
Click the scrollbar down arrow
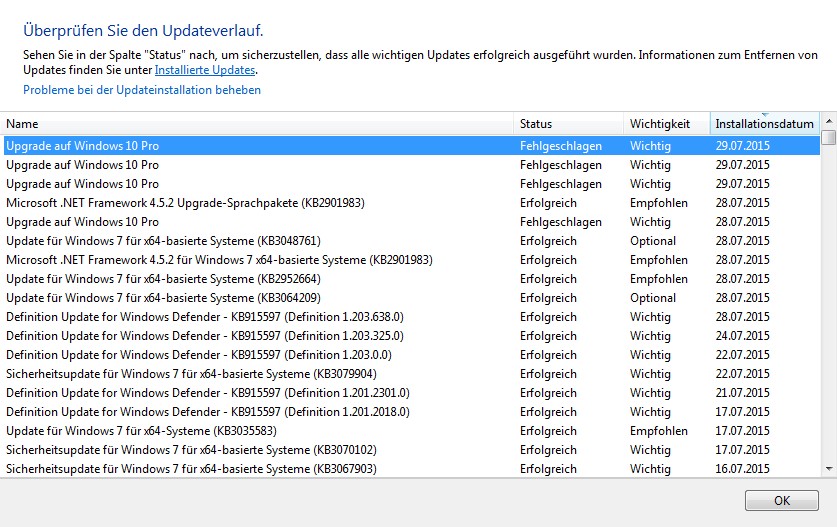pos(828,469)
